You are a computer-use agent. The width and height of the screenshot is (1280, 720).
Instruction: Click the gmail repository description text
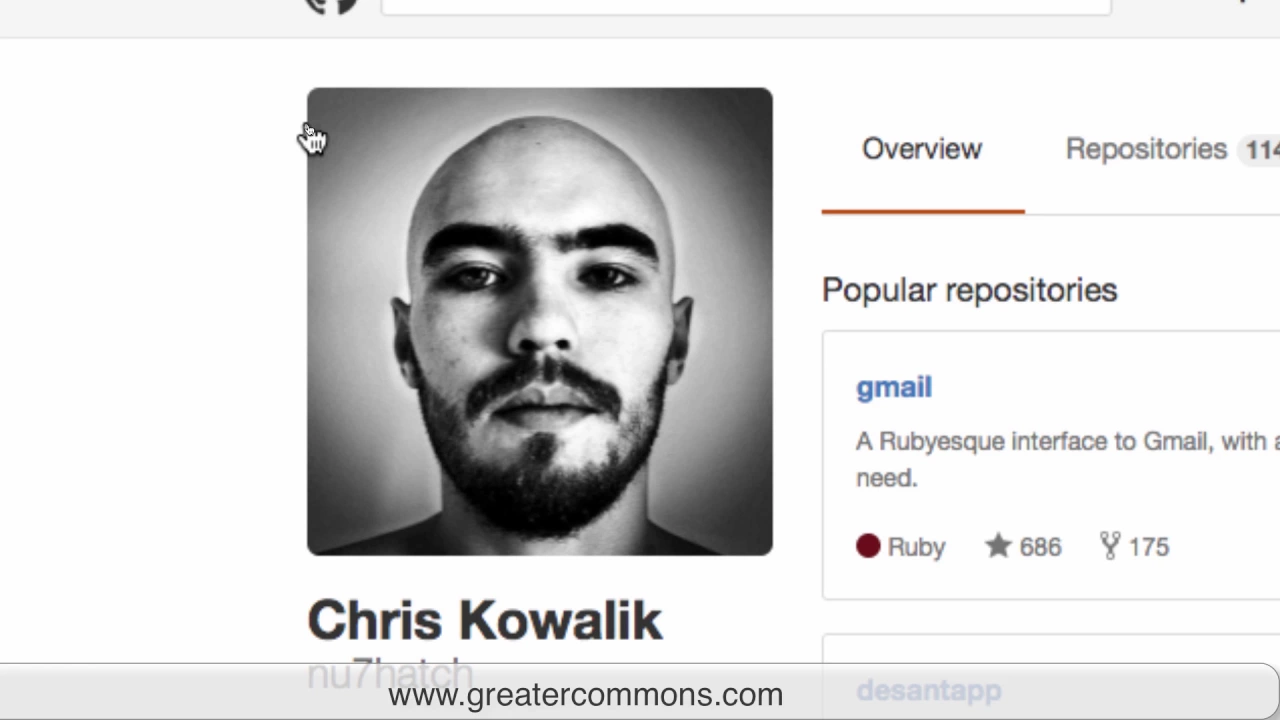coord(1068,459)
